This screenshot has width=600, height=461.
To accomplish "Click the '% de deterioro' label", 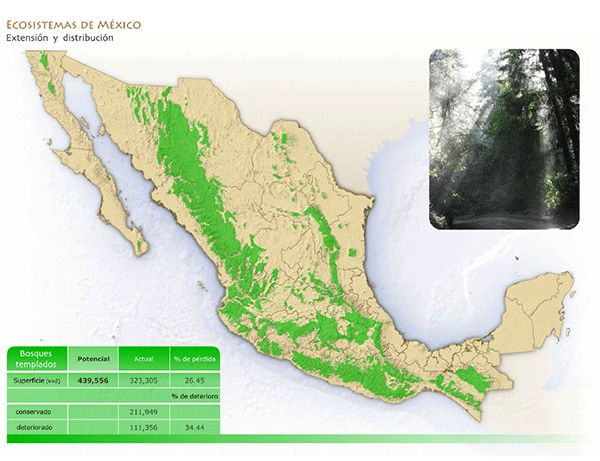I will [195, 396].
